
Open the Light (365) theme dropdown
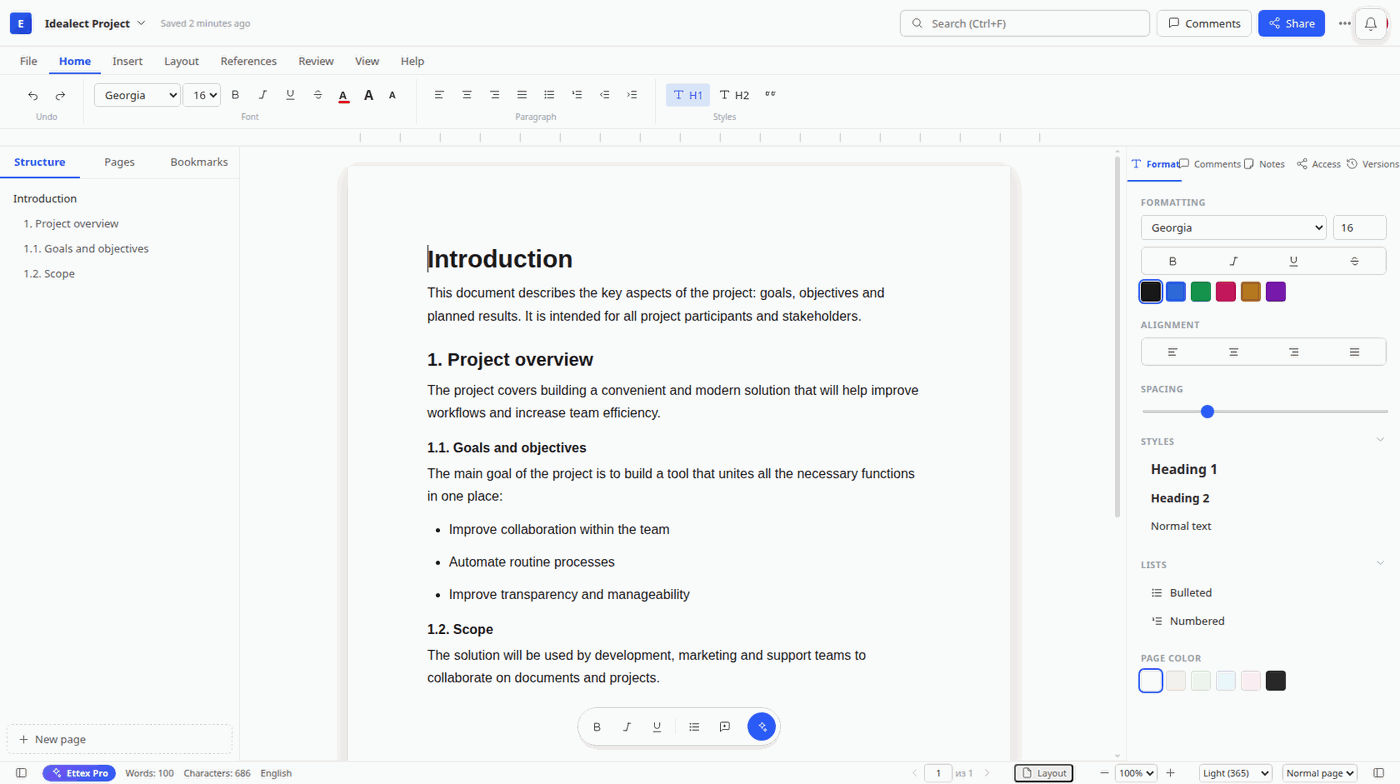click(x=1235, y=773)
